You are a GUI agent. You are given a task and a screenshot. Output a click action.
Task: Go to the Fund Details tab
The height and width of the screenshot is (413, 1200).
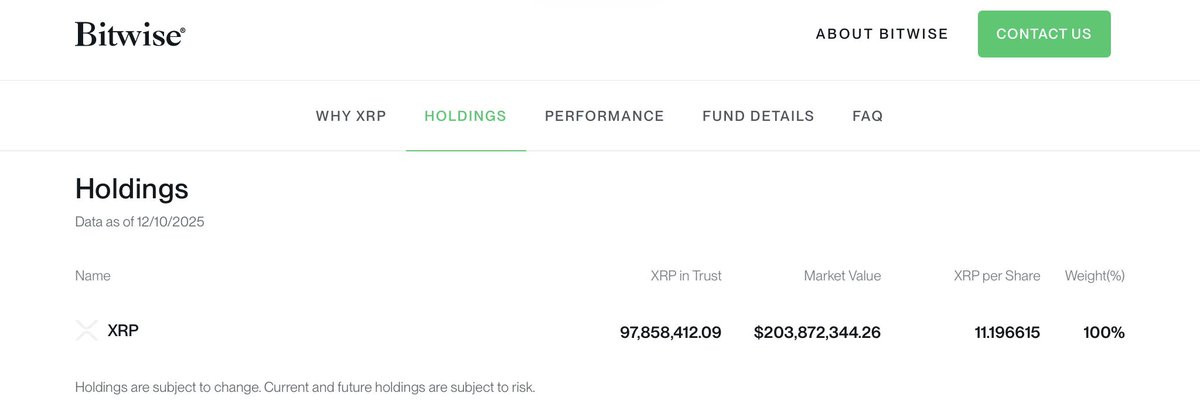point(758,116)
